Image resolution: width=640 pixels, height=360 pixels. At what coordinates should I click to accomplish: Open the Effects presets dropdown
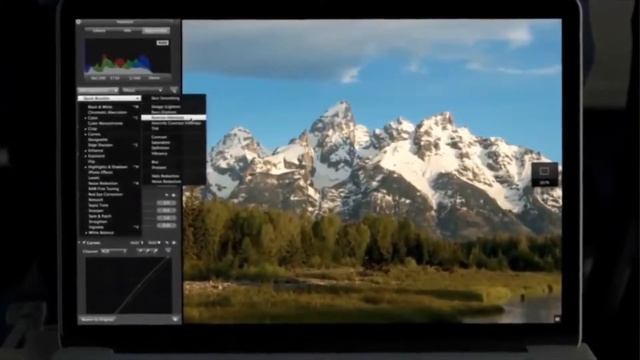tap(142, 90)
